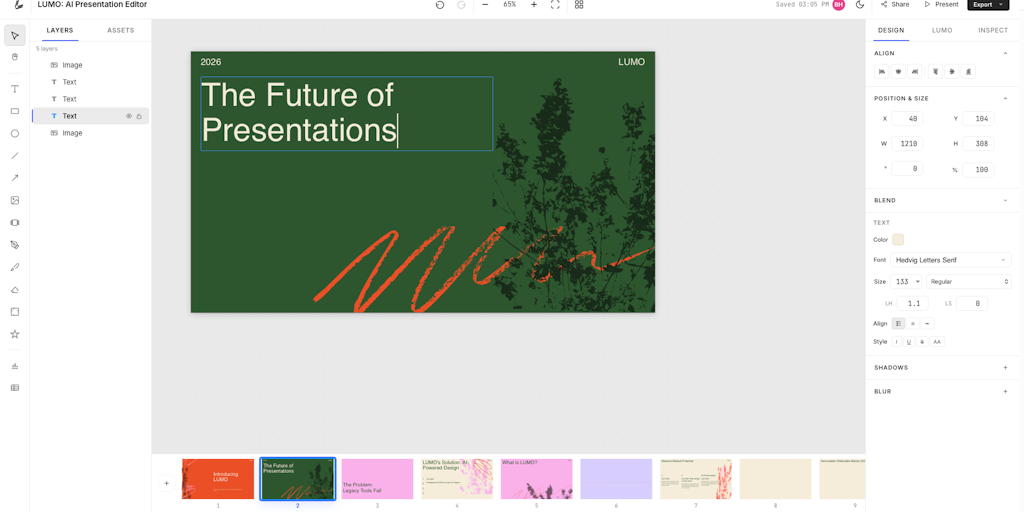Switch to the Layers tab

pos(60,30)
